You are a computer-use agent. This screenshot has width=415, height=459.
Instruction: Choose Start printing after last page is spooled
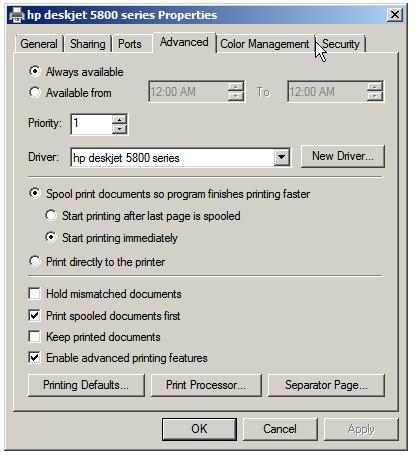click(x=143, y=216)
